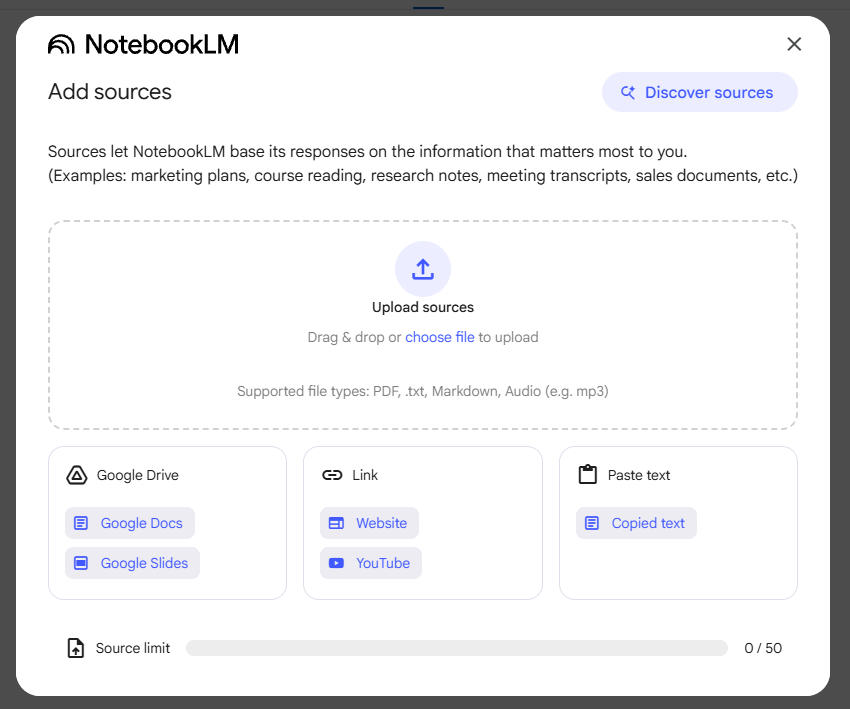Click the Google Drive triangle icon
The width and height of the screenshot is (850, 709).
click(x=77, y=475)
